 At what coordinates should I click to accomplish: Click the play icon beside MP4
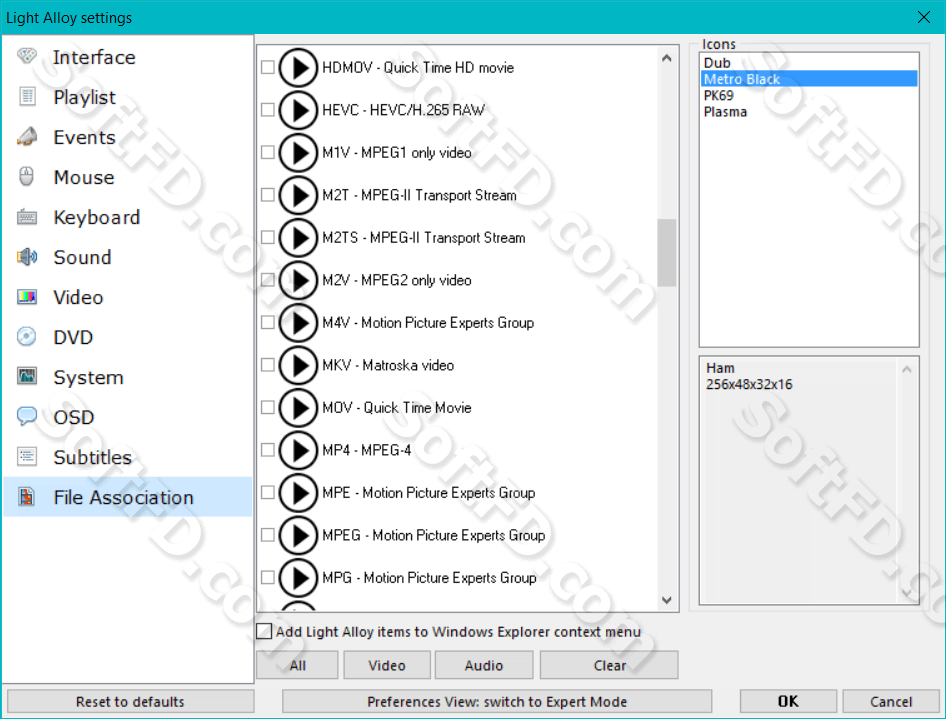298,450
